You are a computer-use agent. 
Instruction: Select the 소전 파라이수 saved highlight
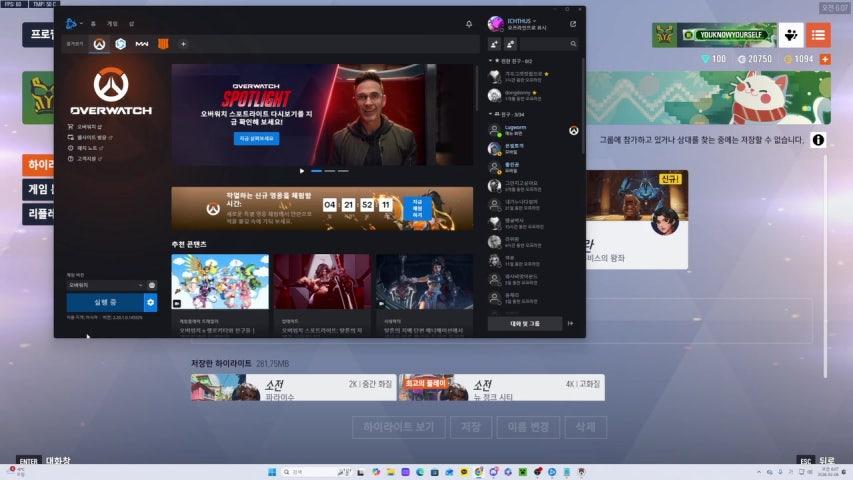294,387
